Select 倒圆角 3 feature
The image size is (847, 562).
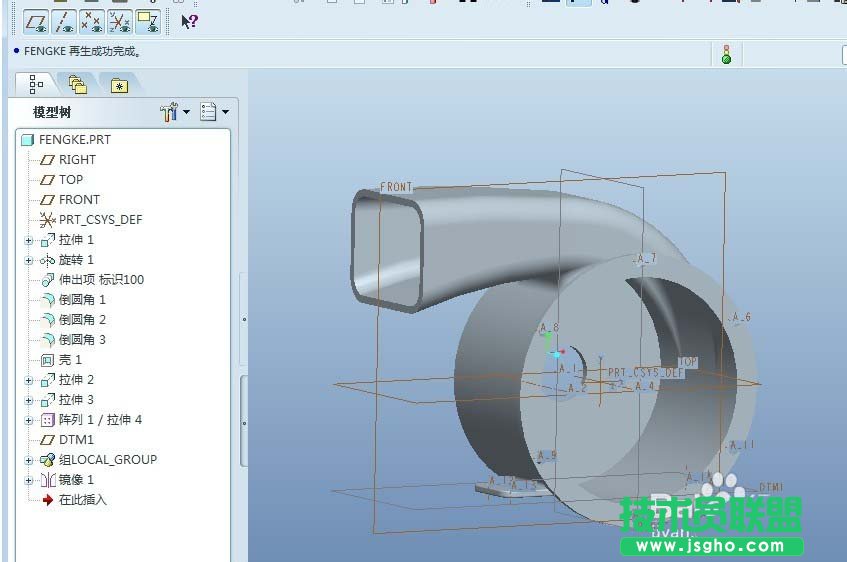click(x=82, y=340)
